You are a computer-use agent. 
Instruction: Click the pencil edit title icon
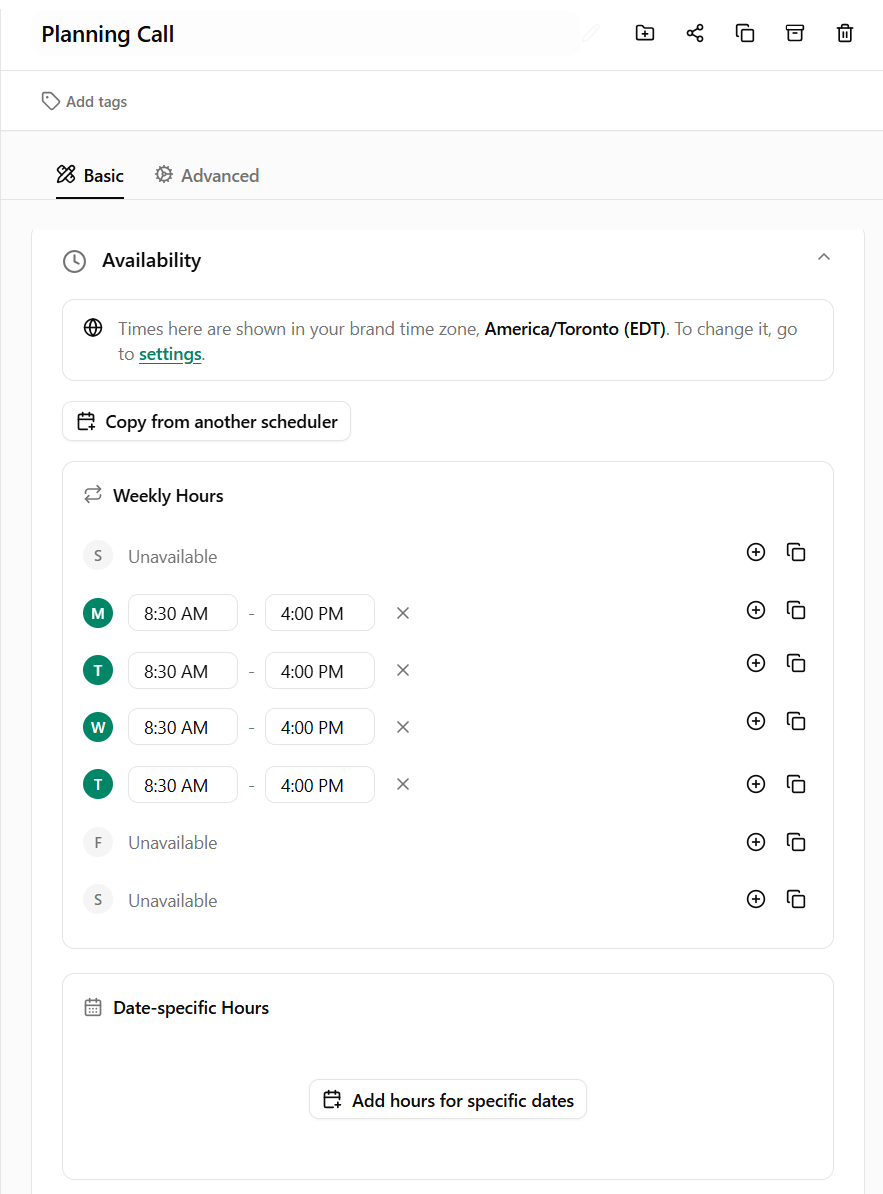[591, 34]
